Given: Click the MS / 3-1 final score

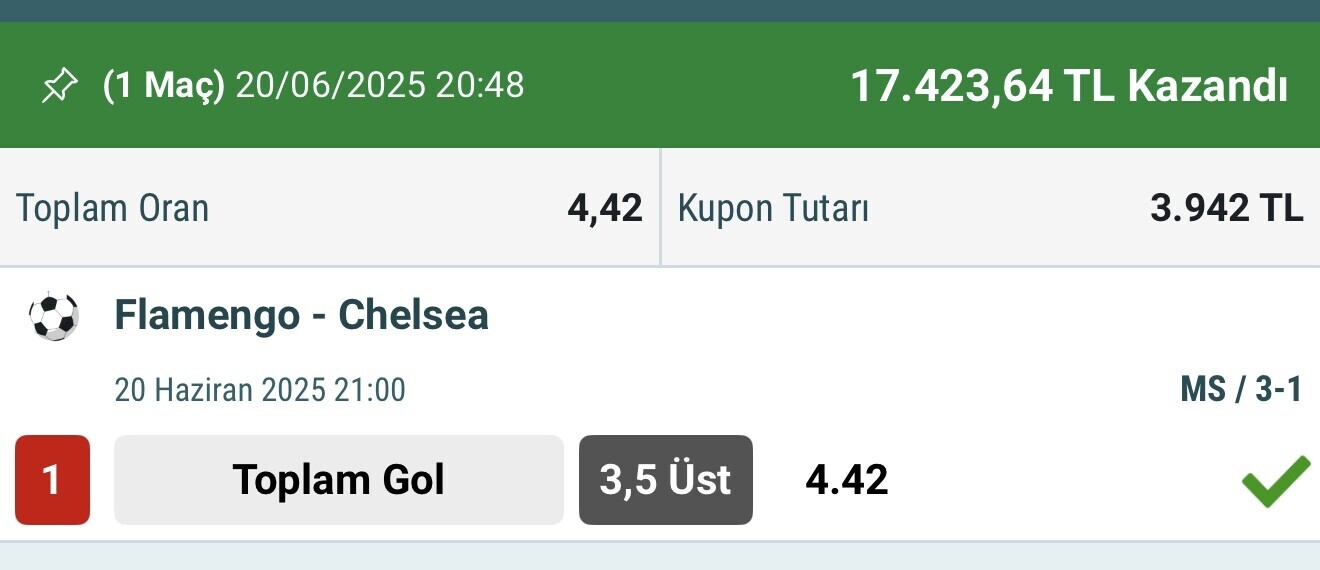Looking at the screenshot, I should pyautogui.click(x=1241, y=389).
